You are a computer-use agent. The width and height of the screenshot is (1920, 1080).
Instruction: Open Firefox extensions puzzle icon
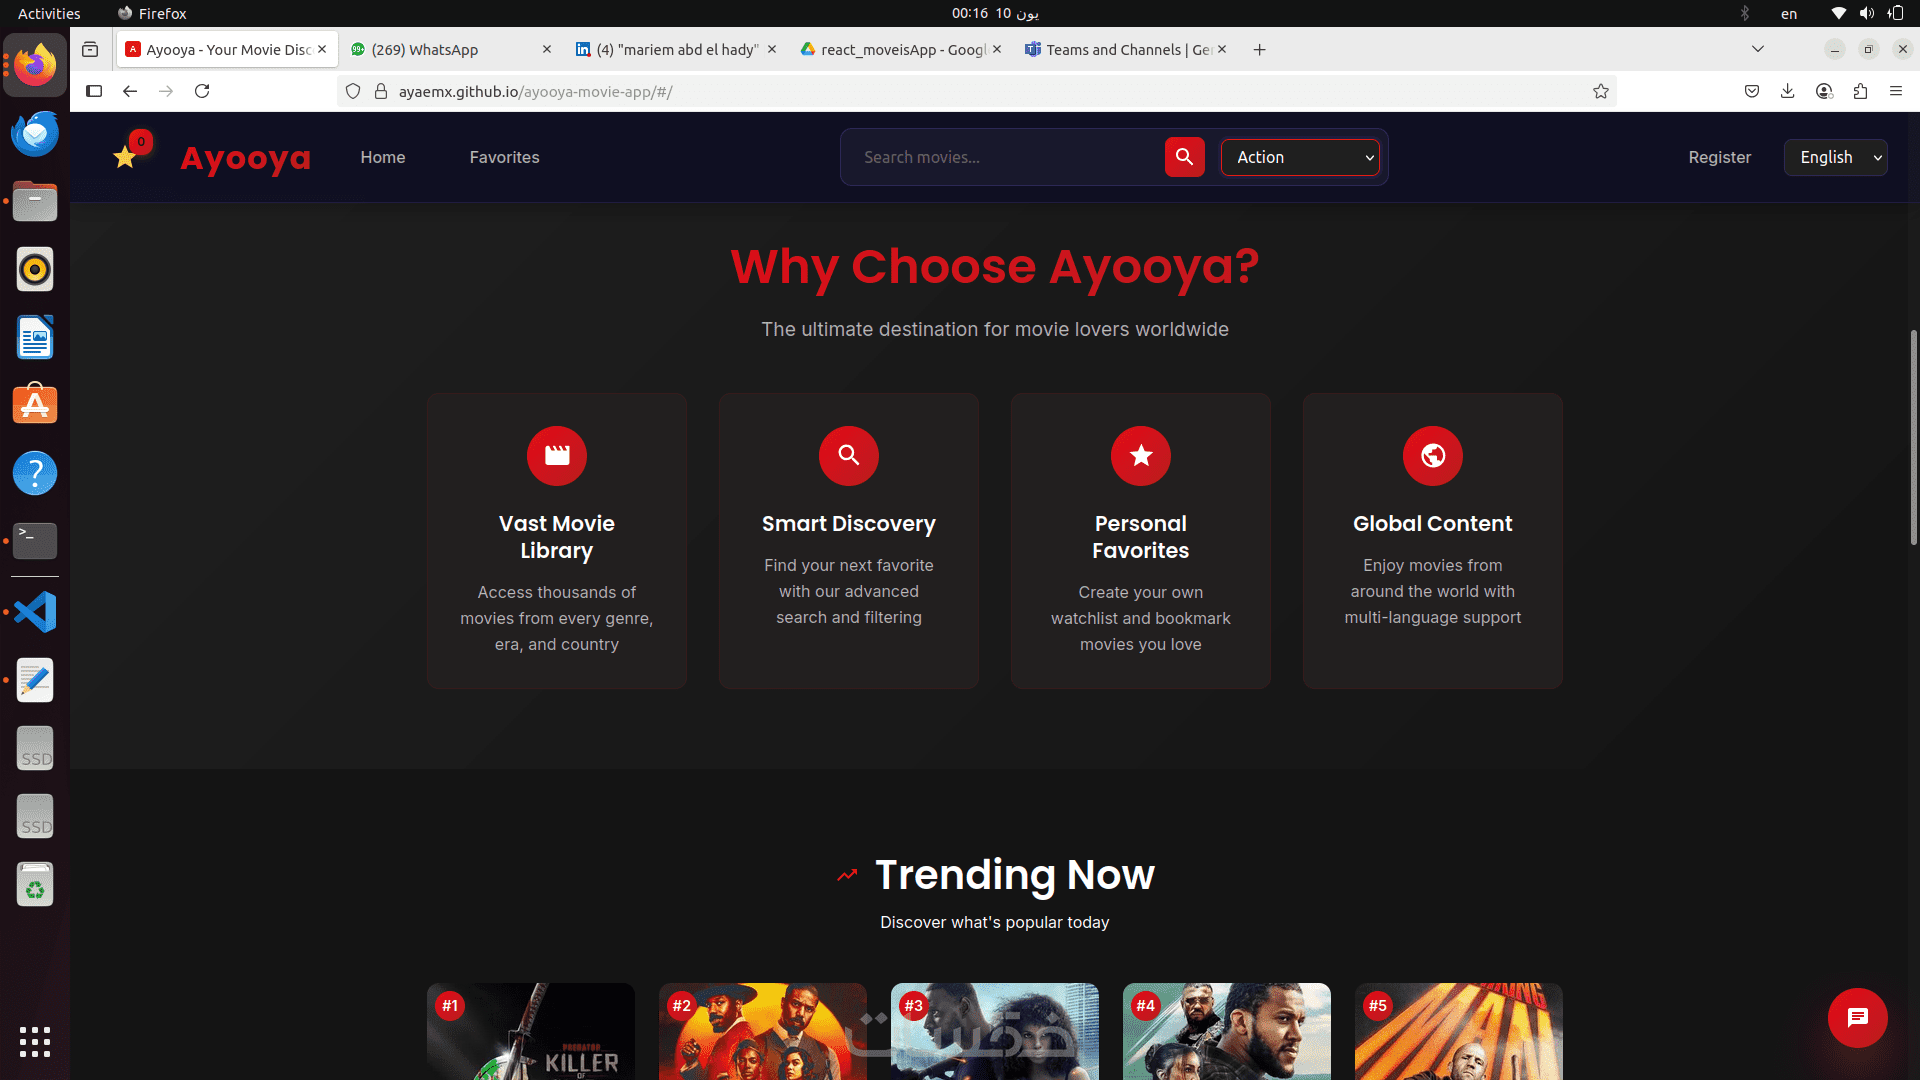[x=1860, y=91]
